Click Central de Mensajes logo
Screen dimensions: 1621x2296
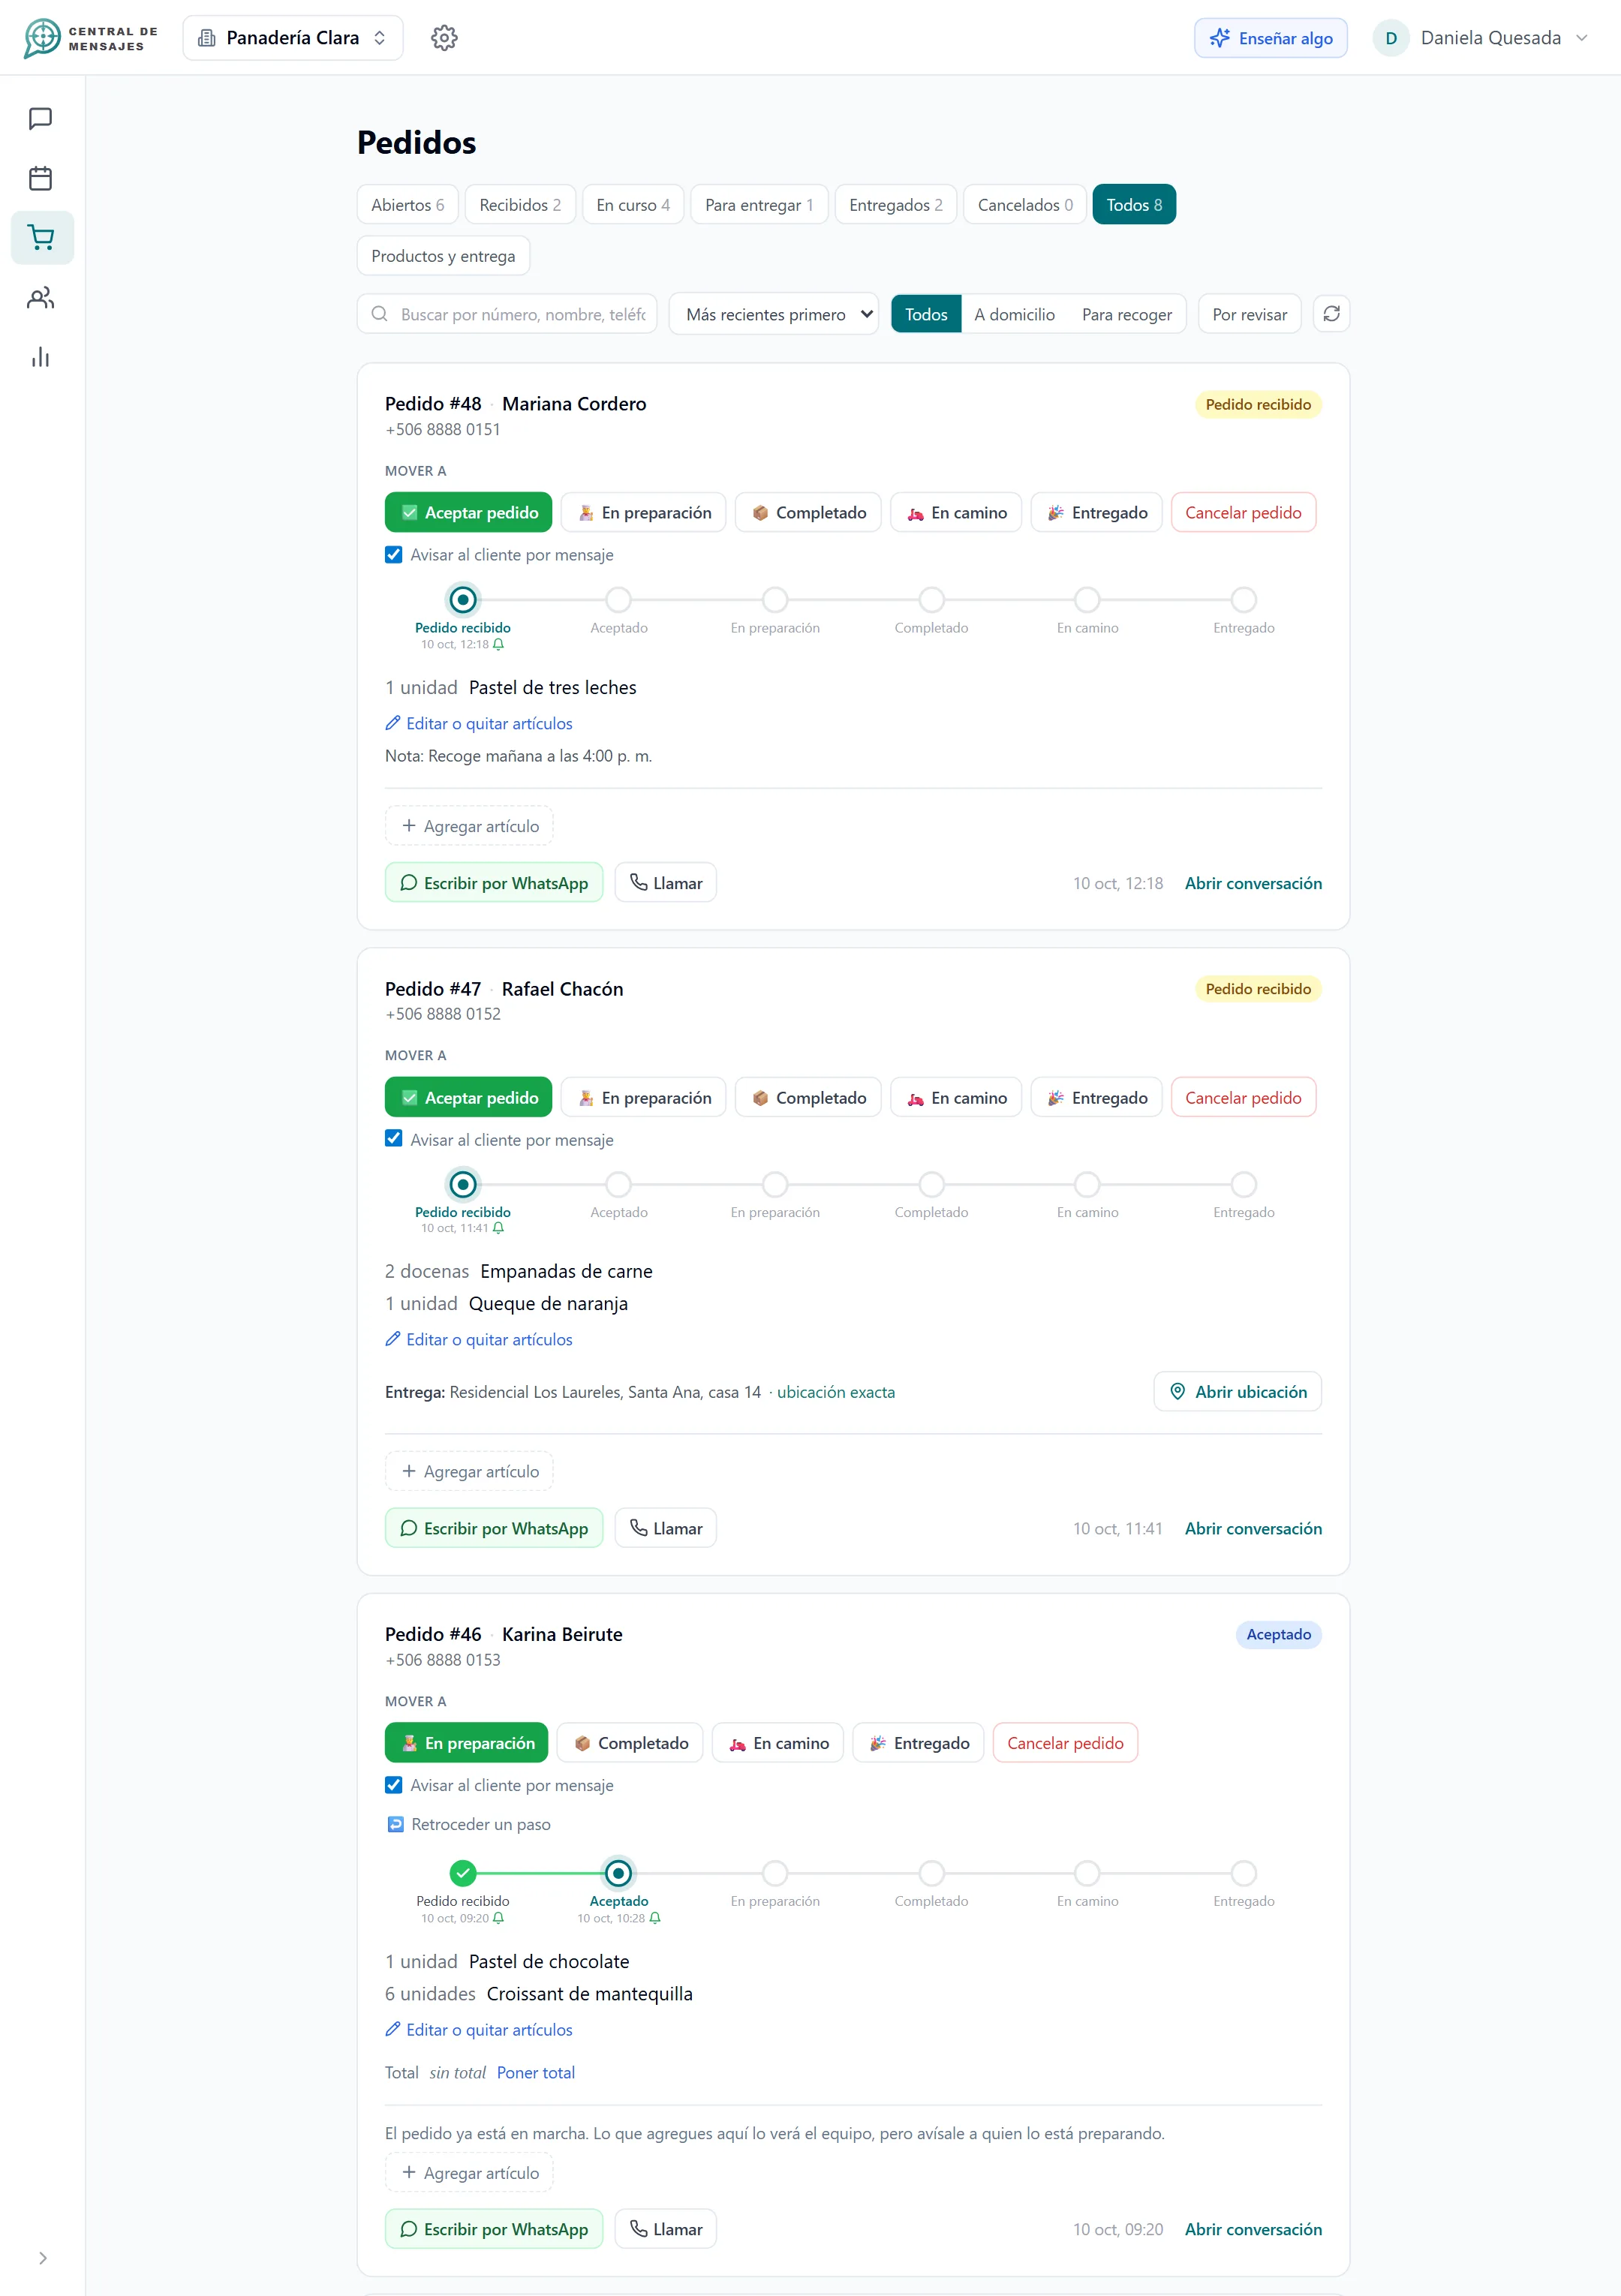(x=90, y=38)
